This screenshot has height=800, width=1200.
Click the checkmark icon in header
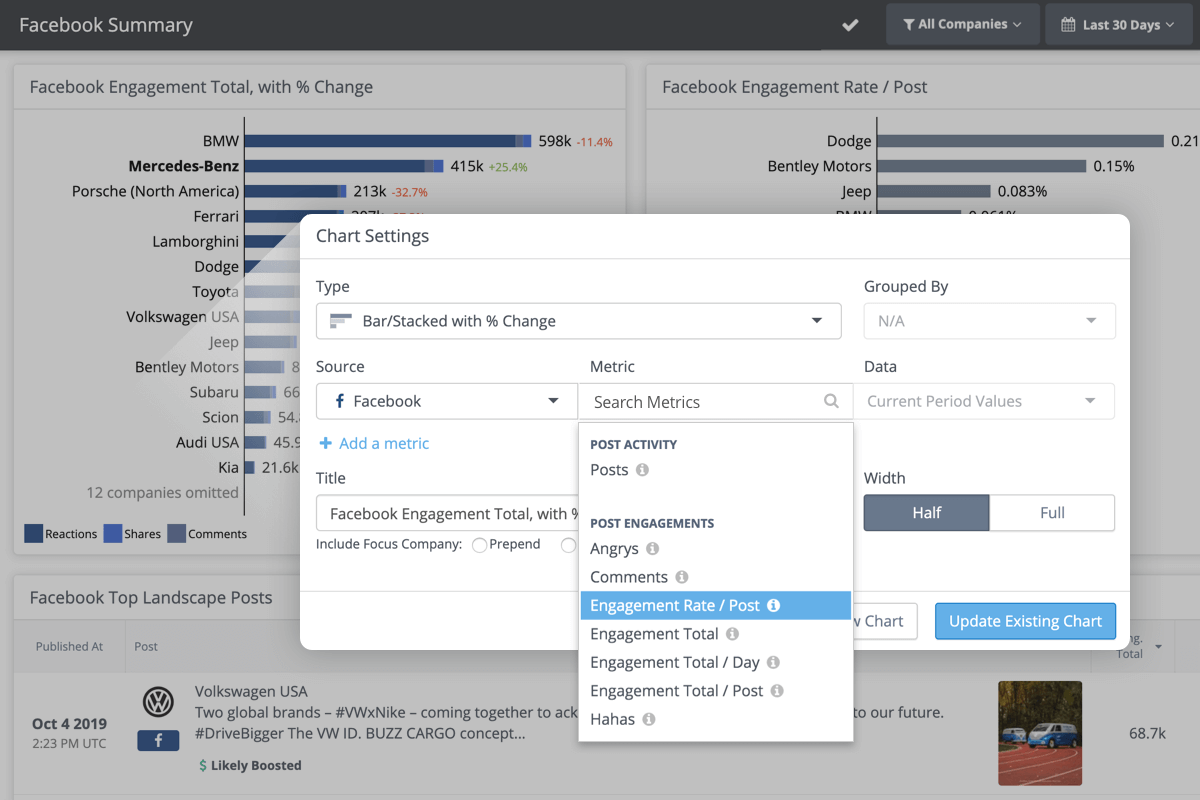click(850, 25)
